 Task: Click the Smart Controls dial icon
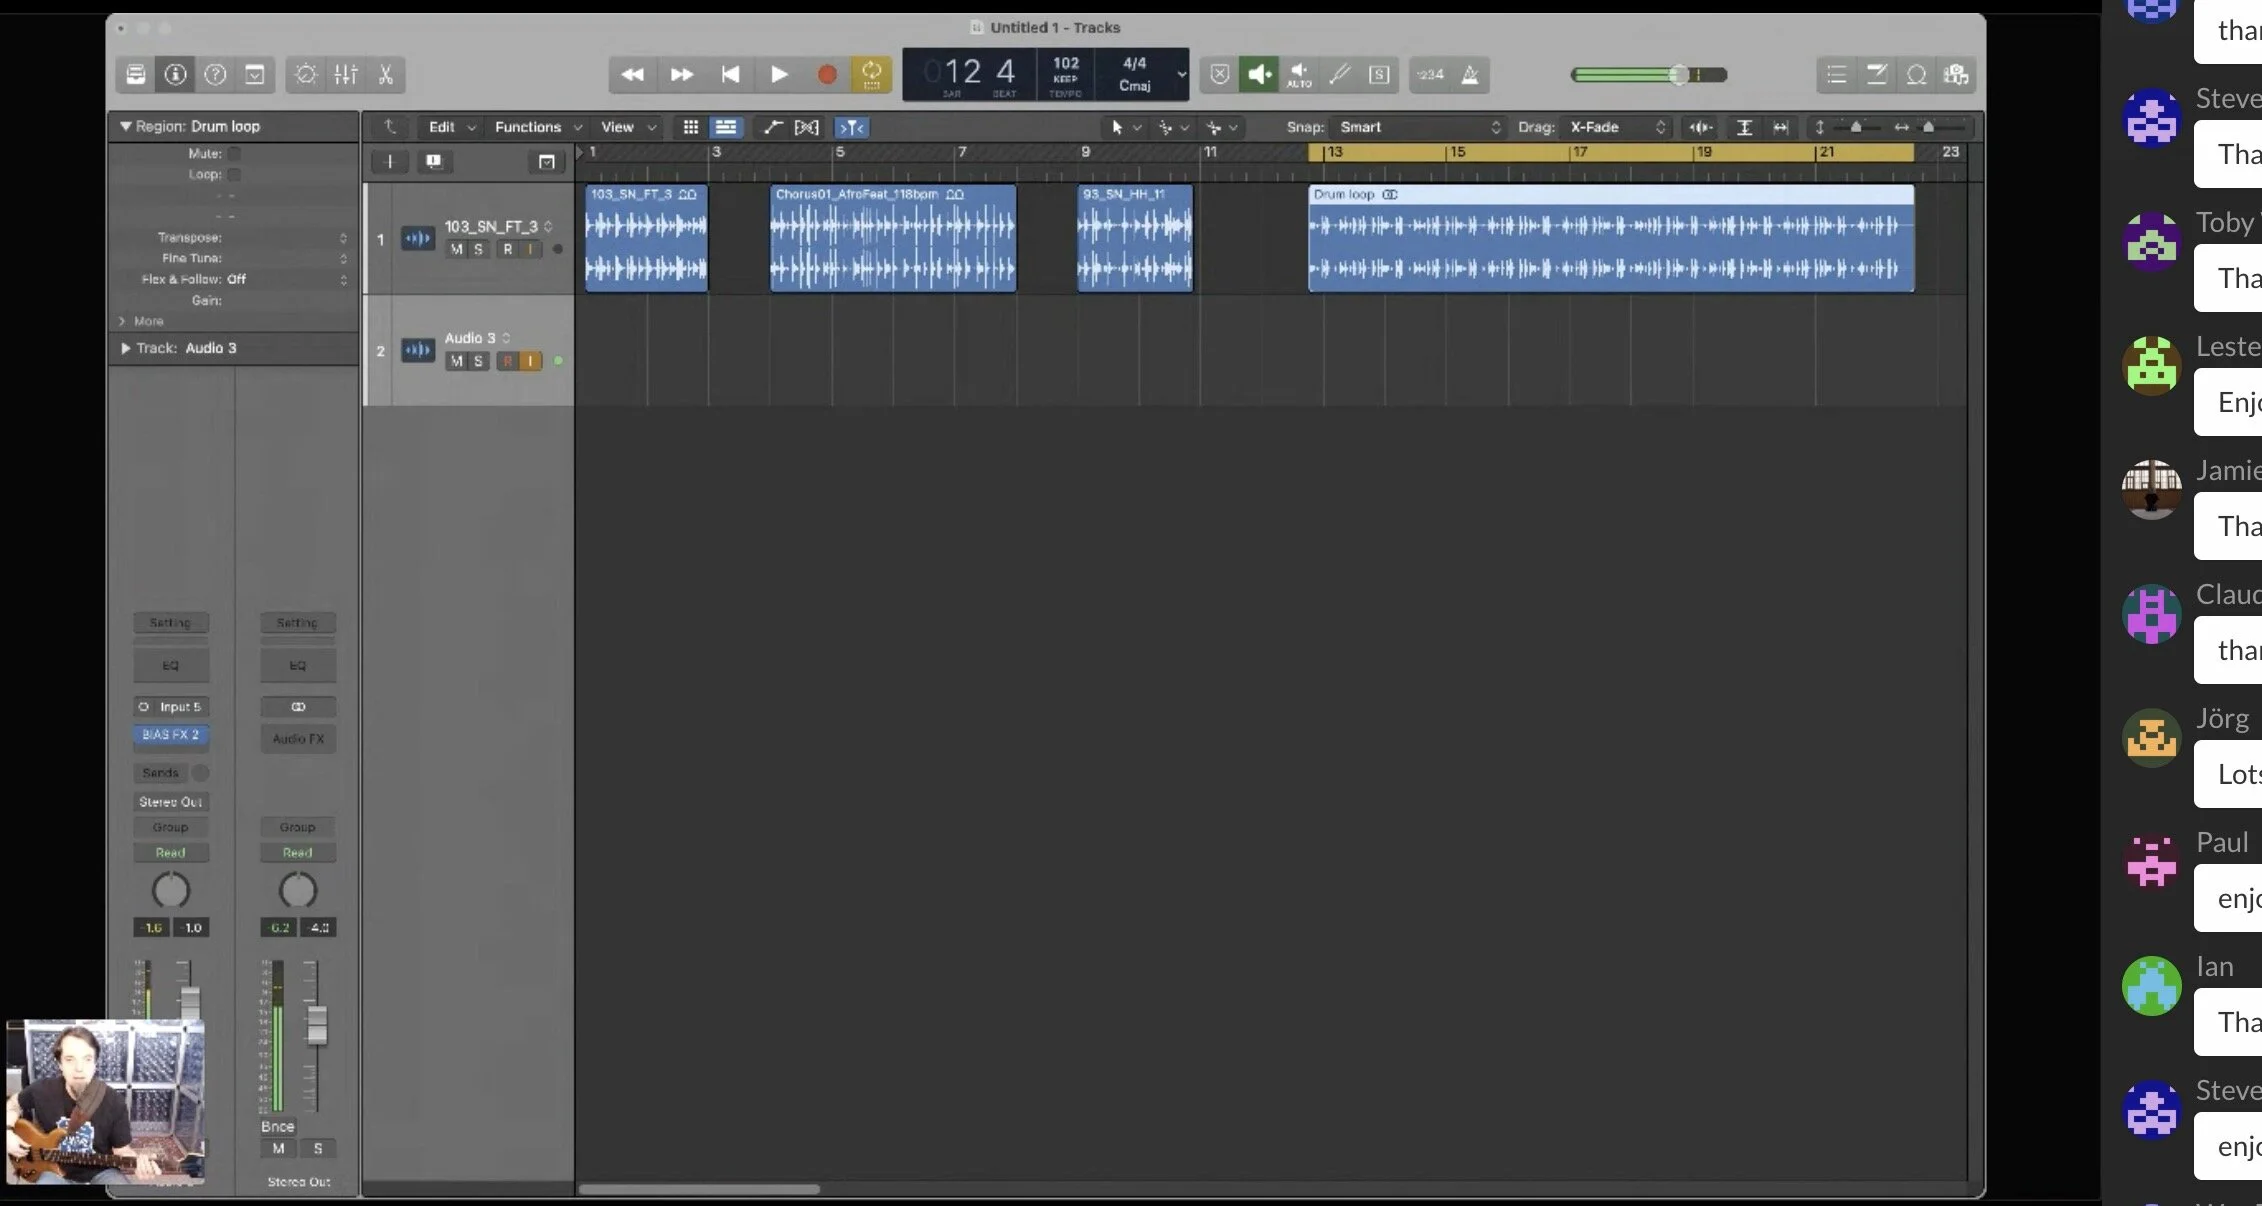tap(306, 75)
